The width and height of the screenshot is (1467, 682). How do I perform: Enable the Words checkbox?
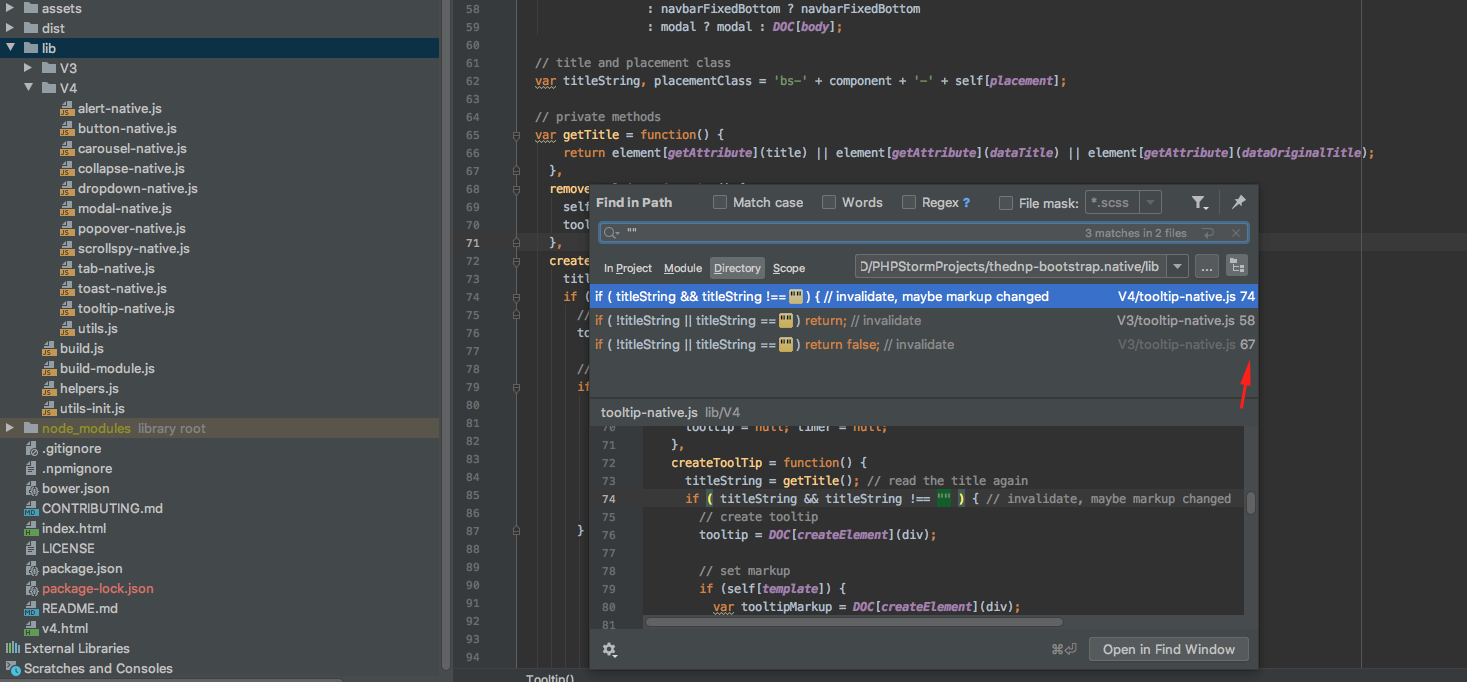tap(829, 202)
